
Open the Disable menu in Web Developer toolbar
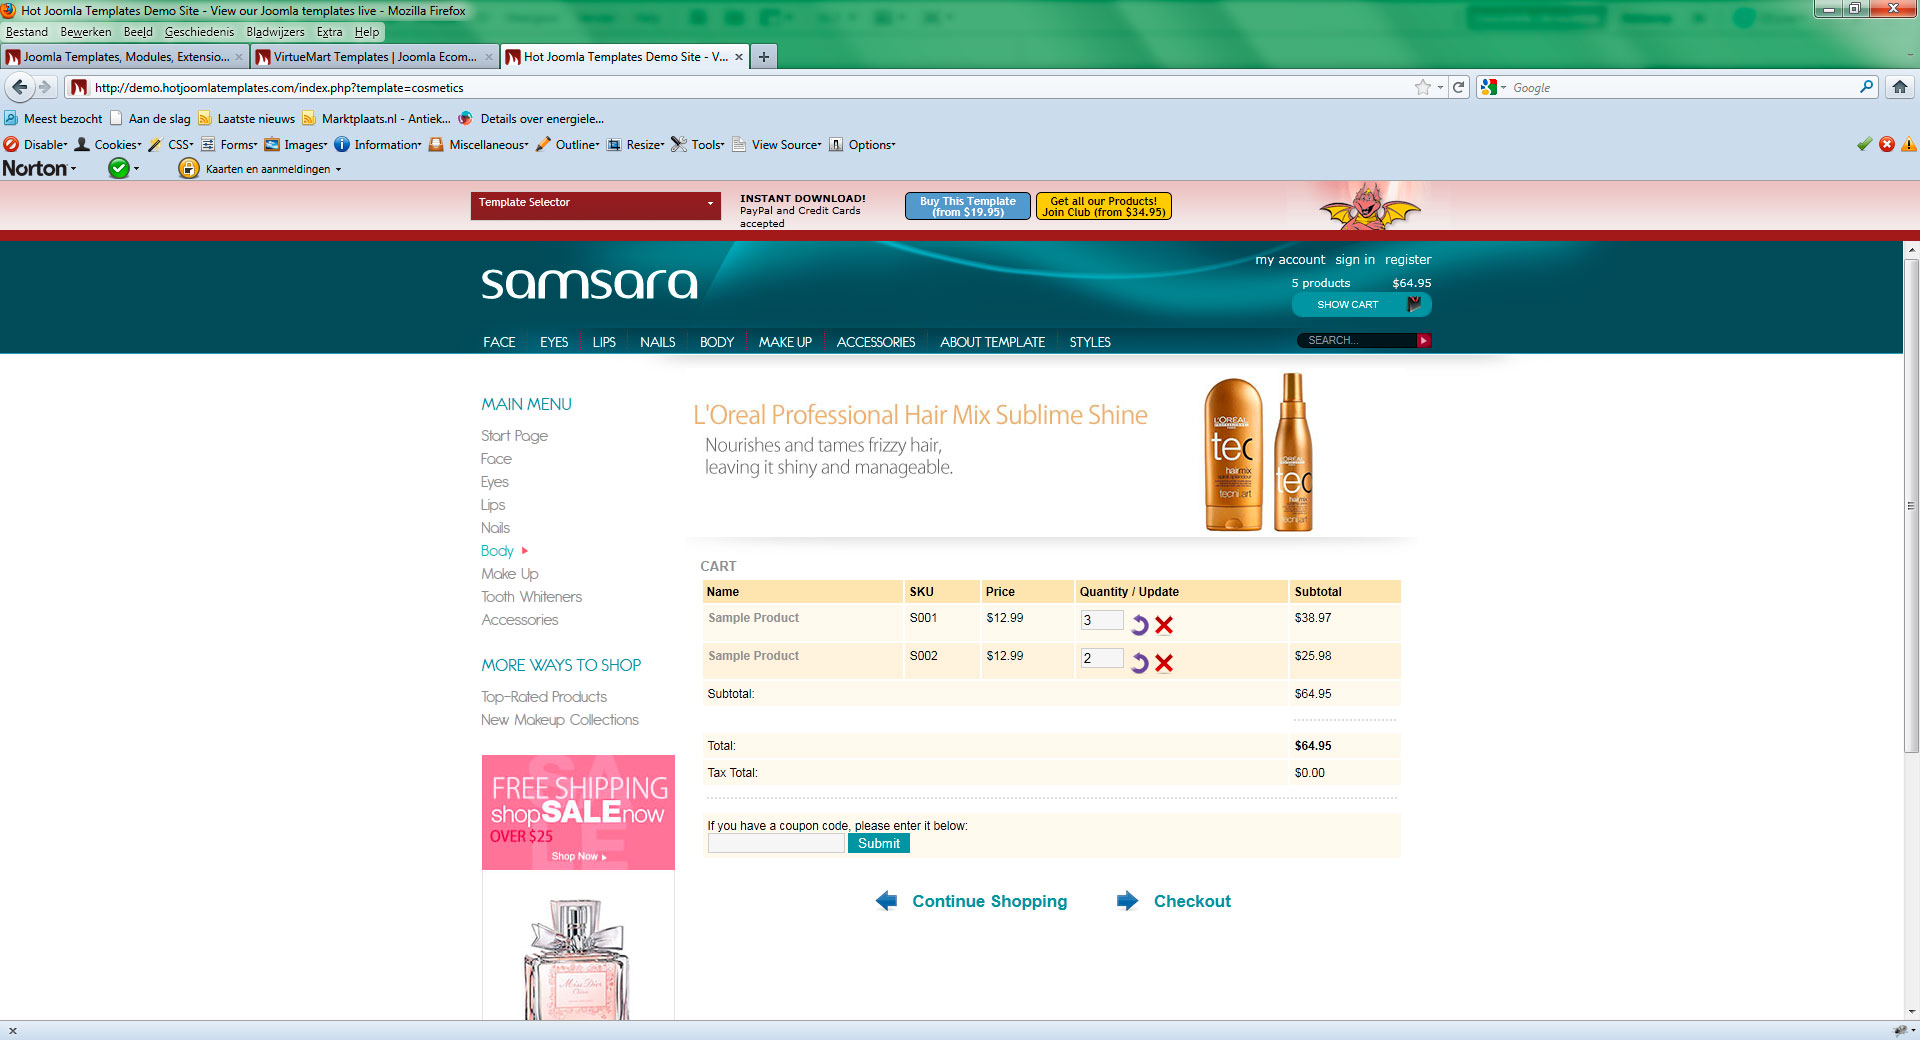(36, 144)
